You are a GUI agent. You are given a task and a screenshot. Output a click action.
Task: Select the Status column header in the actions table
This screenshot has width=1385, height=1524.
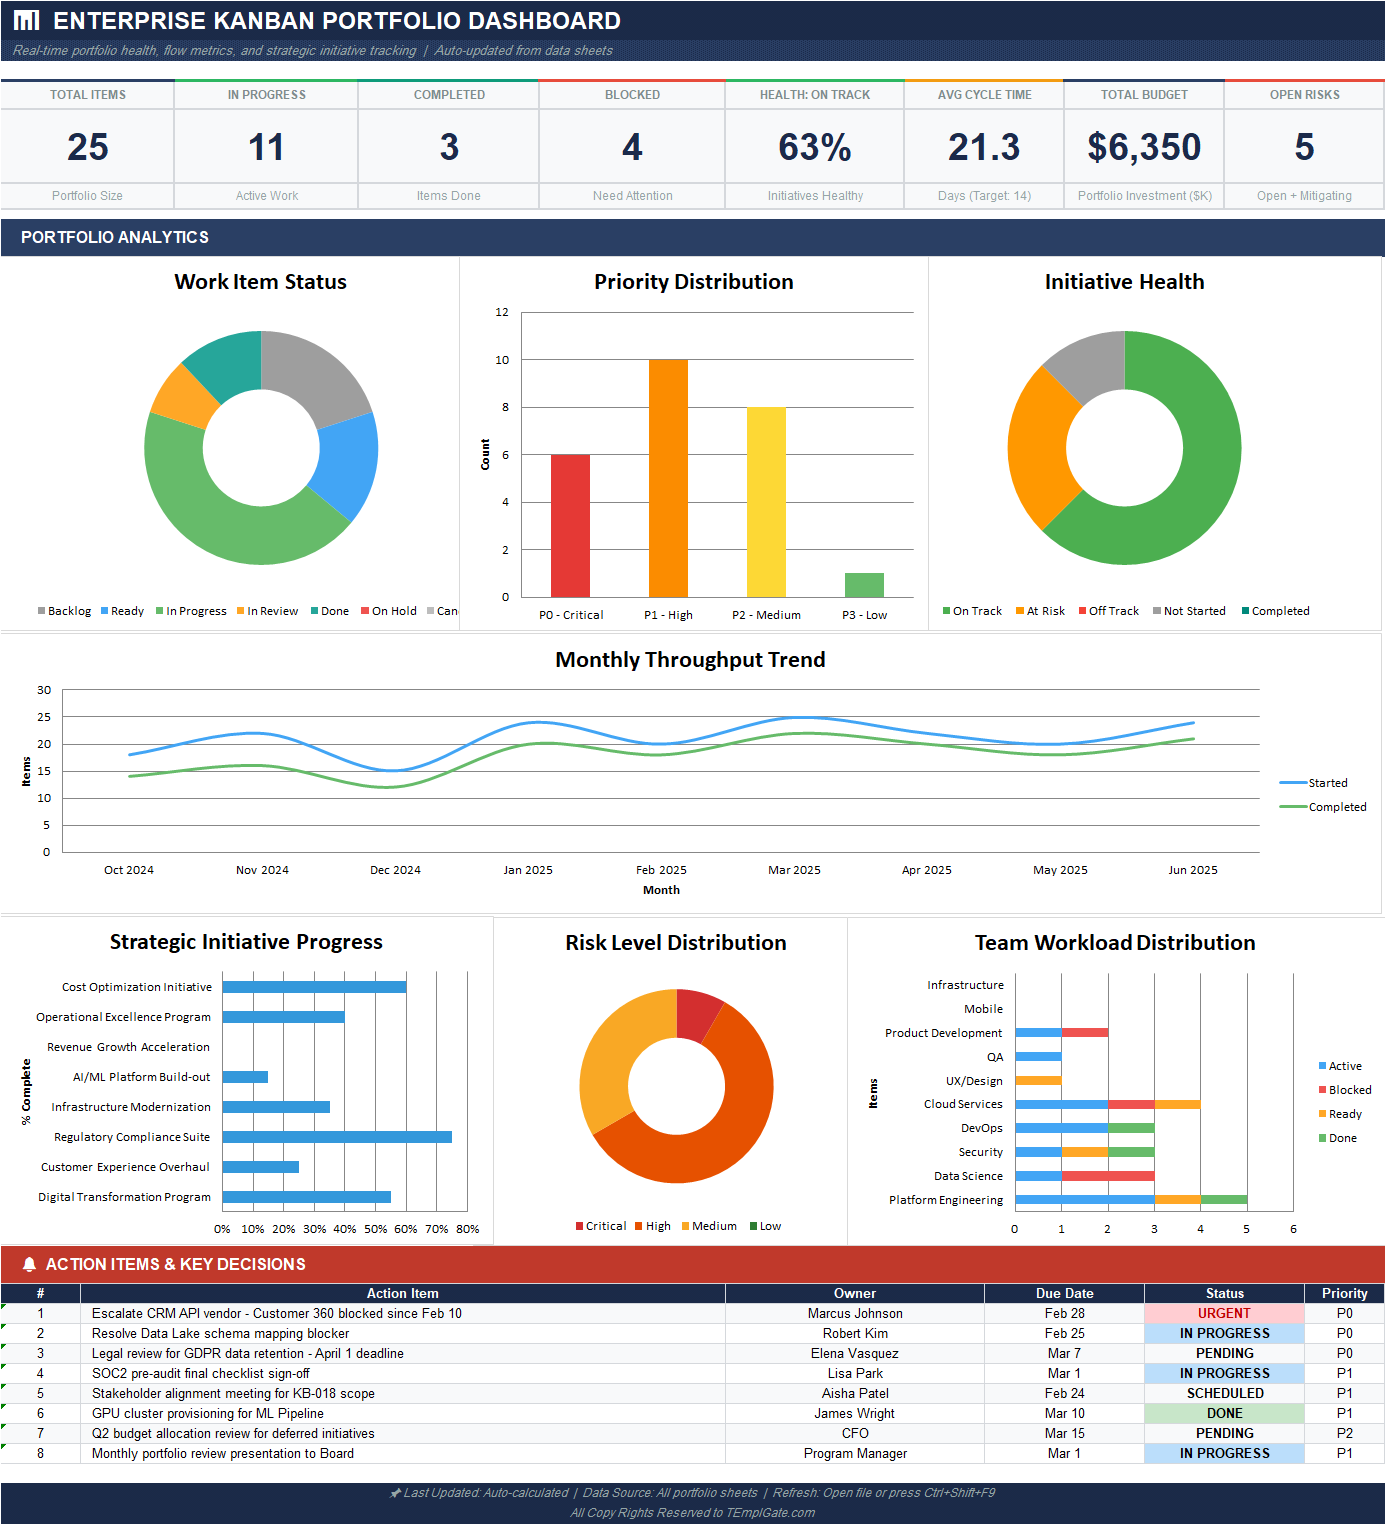click(1224, 1293)
